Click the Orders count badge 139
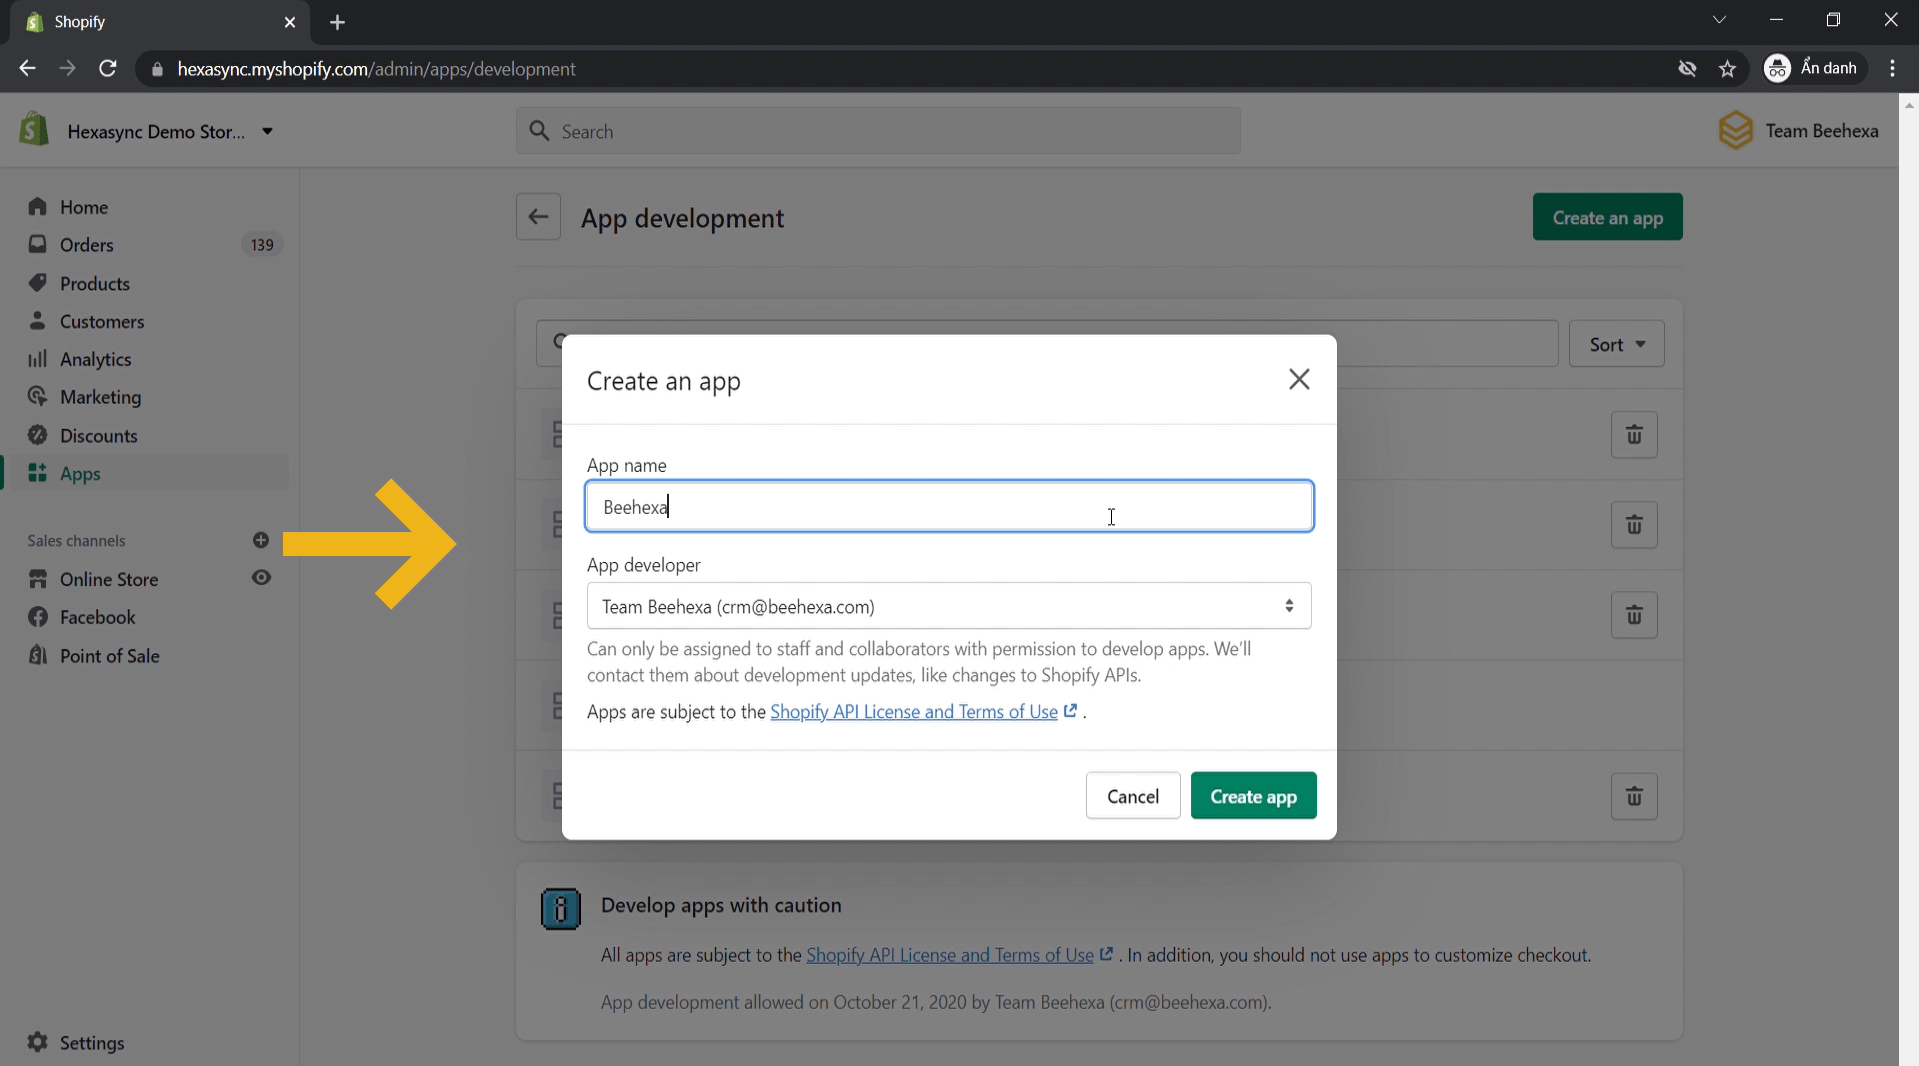Viewport: 1919px width, 1066px height. (262, 245)
